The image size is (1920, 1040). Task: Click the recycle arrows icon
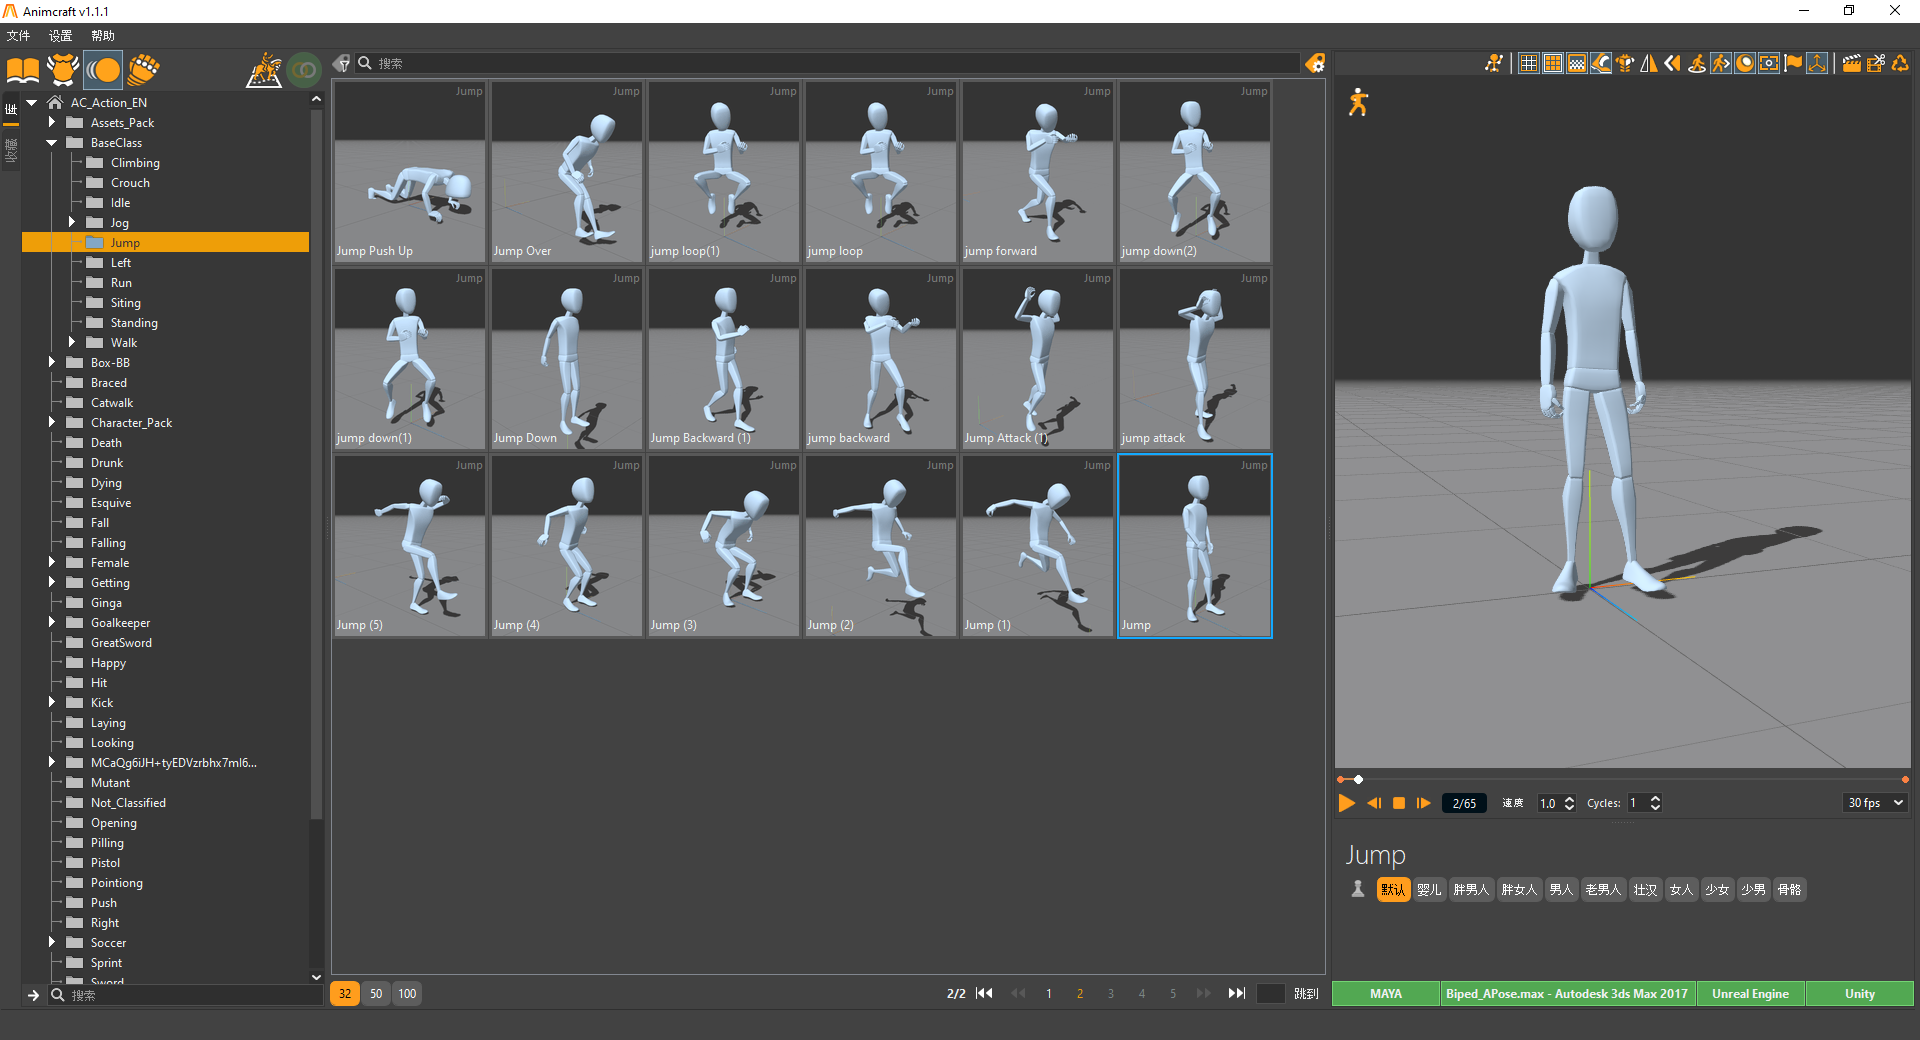coord(1900,63)
